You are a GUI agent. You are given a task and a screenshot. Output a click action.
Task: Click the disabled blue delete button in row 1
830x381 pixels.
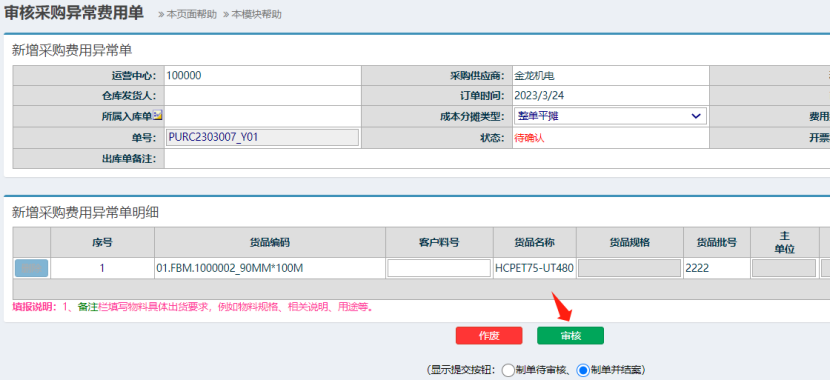[x=31, y=268]
